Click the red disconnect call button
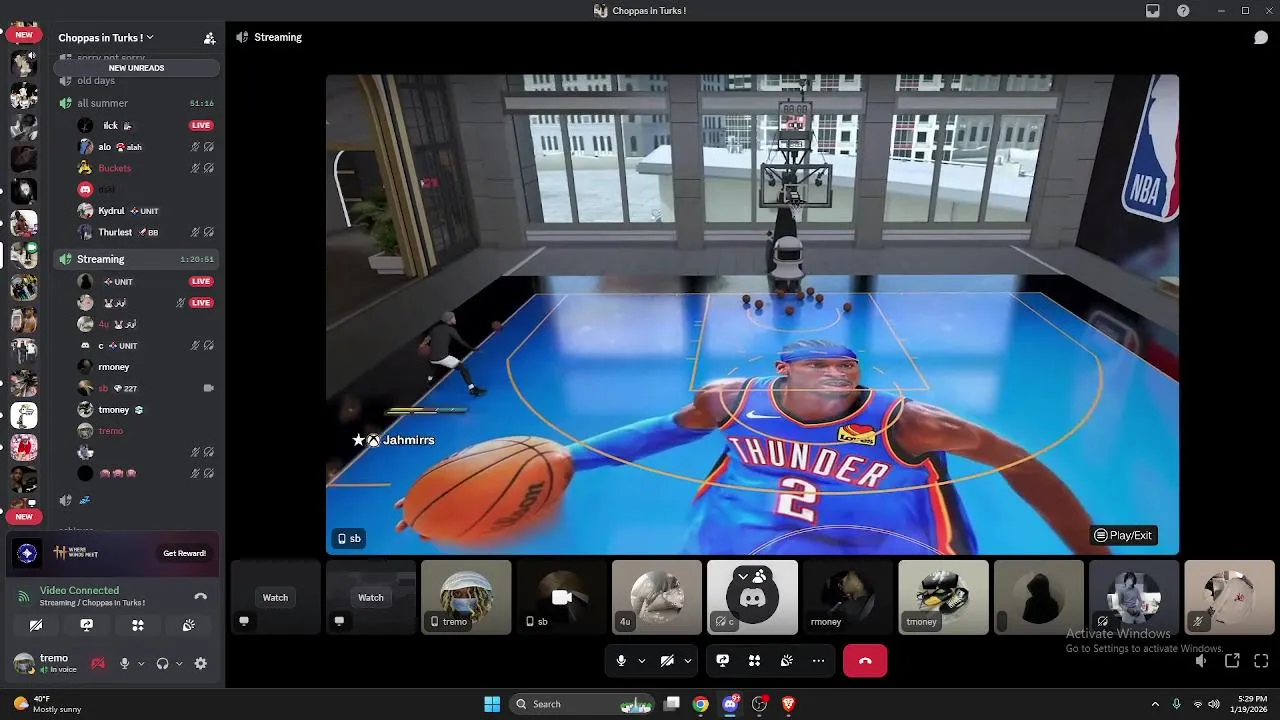 point(865,660)
